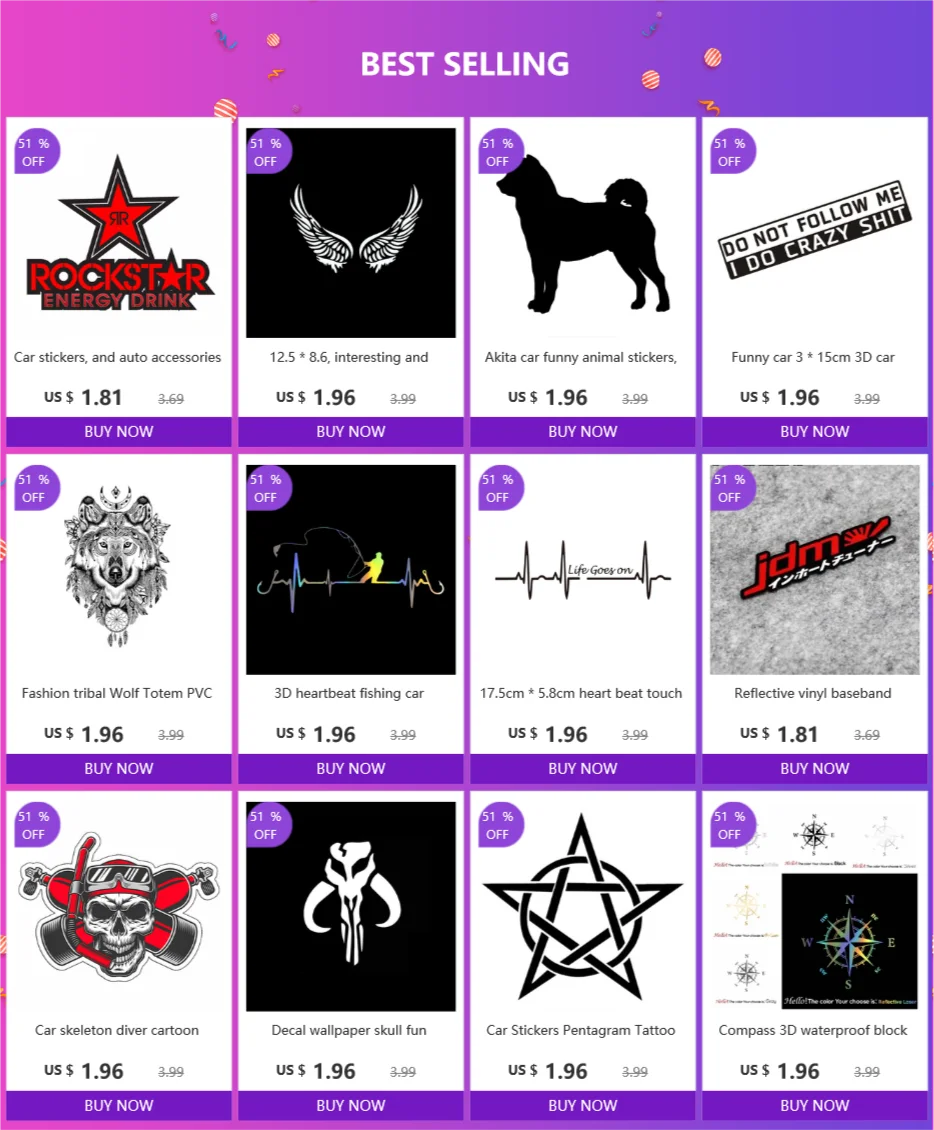Open the pentagram star sticker image

tap(583, 907)
